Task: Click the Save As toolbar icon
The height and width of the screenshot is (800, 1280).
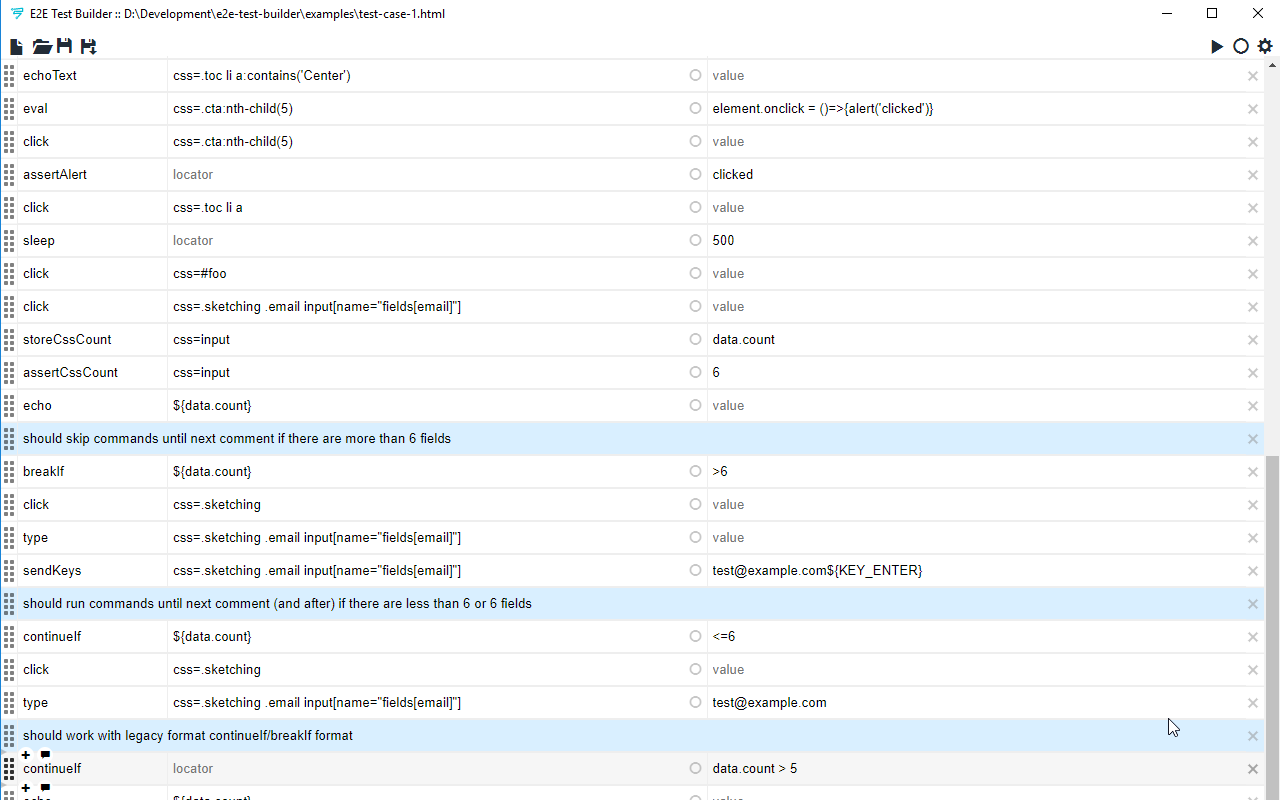Action: tap(89, 46)
